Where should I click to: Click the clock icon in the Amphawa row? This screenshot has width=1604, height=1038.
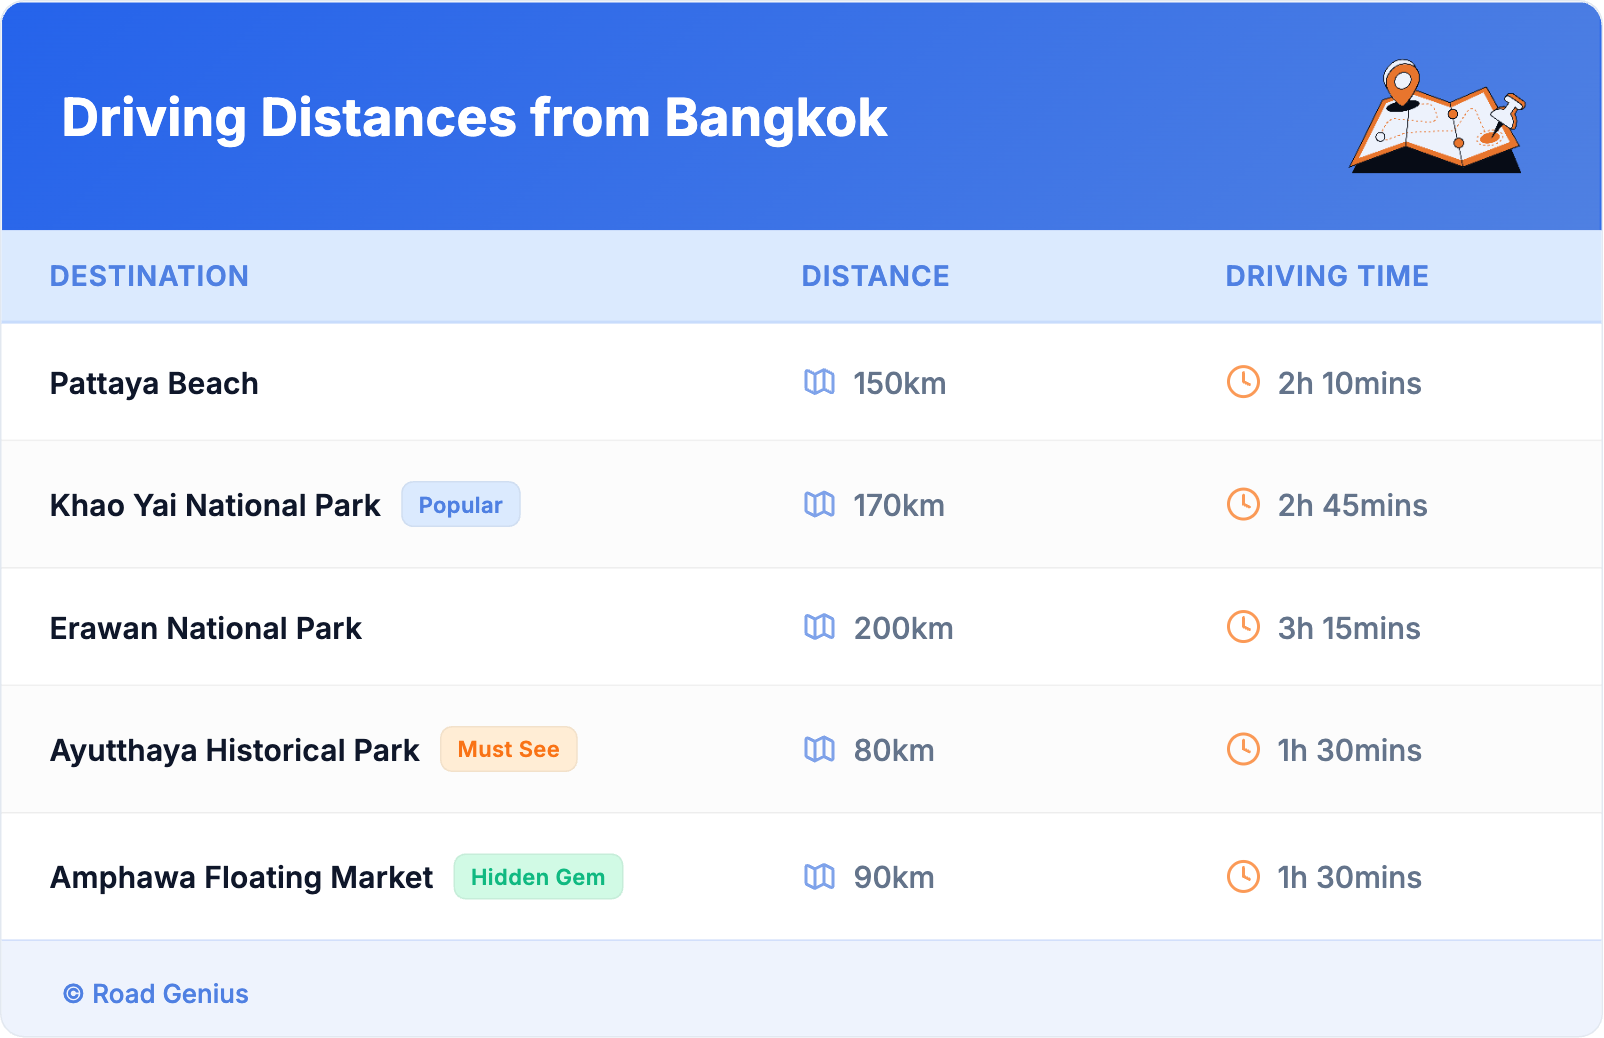click(1243, 877)
